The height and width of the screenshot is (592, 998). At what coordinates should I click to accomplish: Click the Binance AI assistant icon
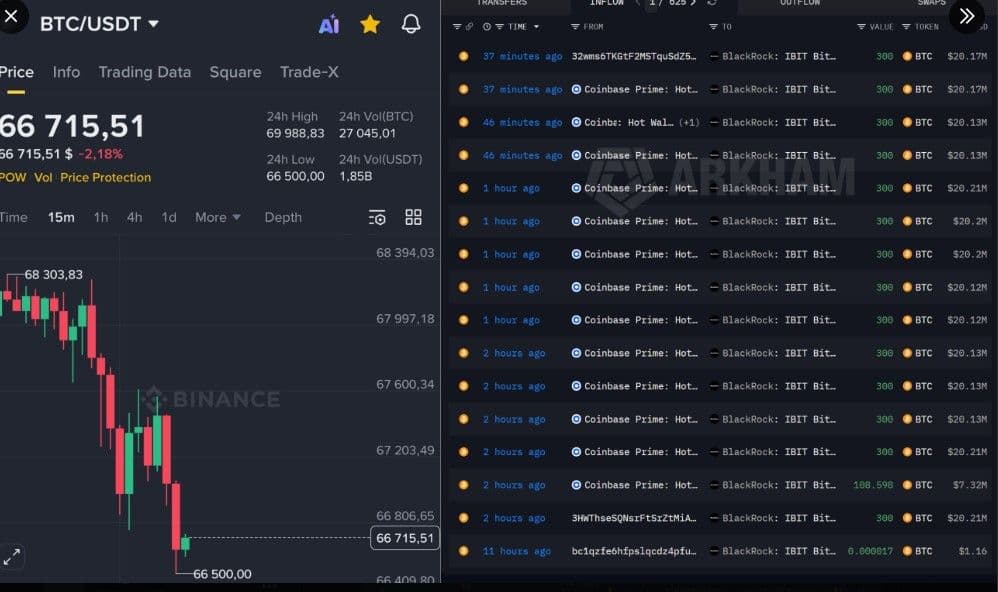330,25
